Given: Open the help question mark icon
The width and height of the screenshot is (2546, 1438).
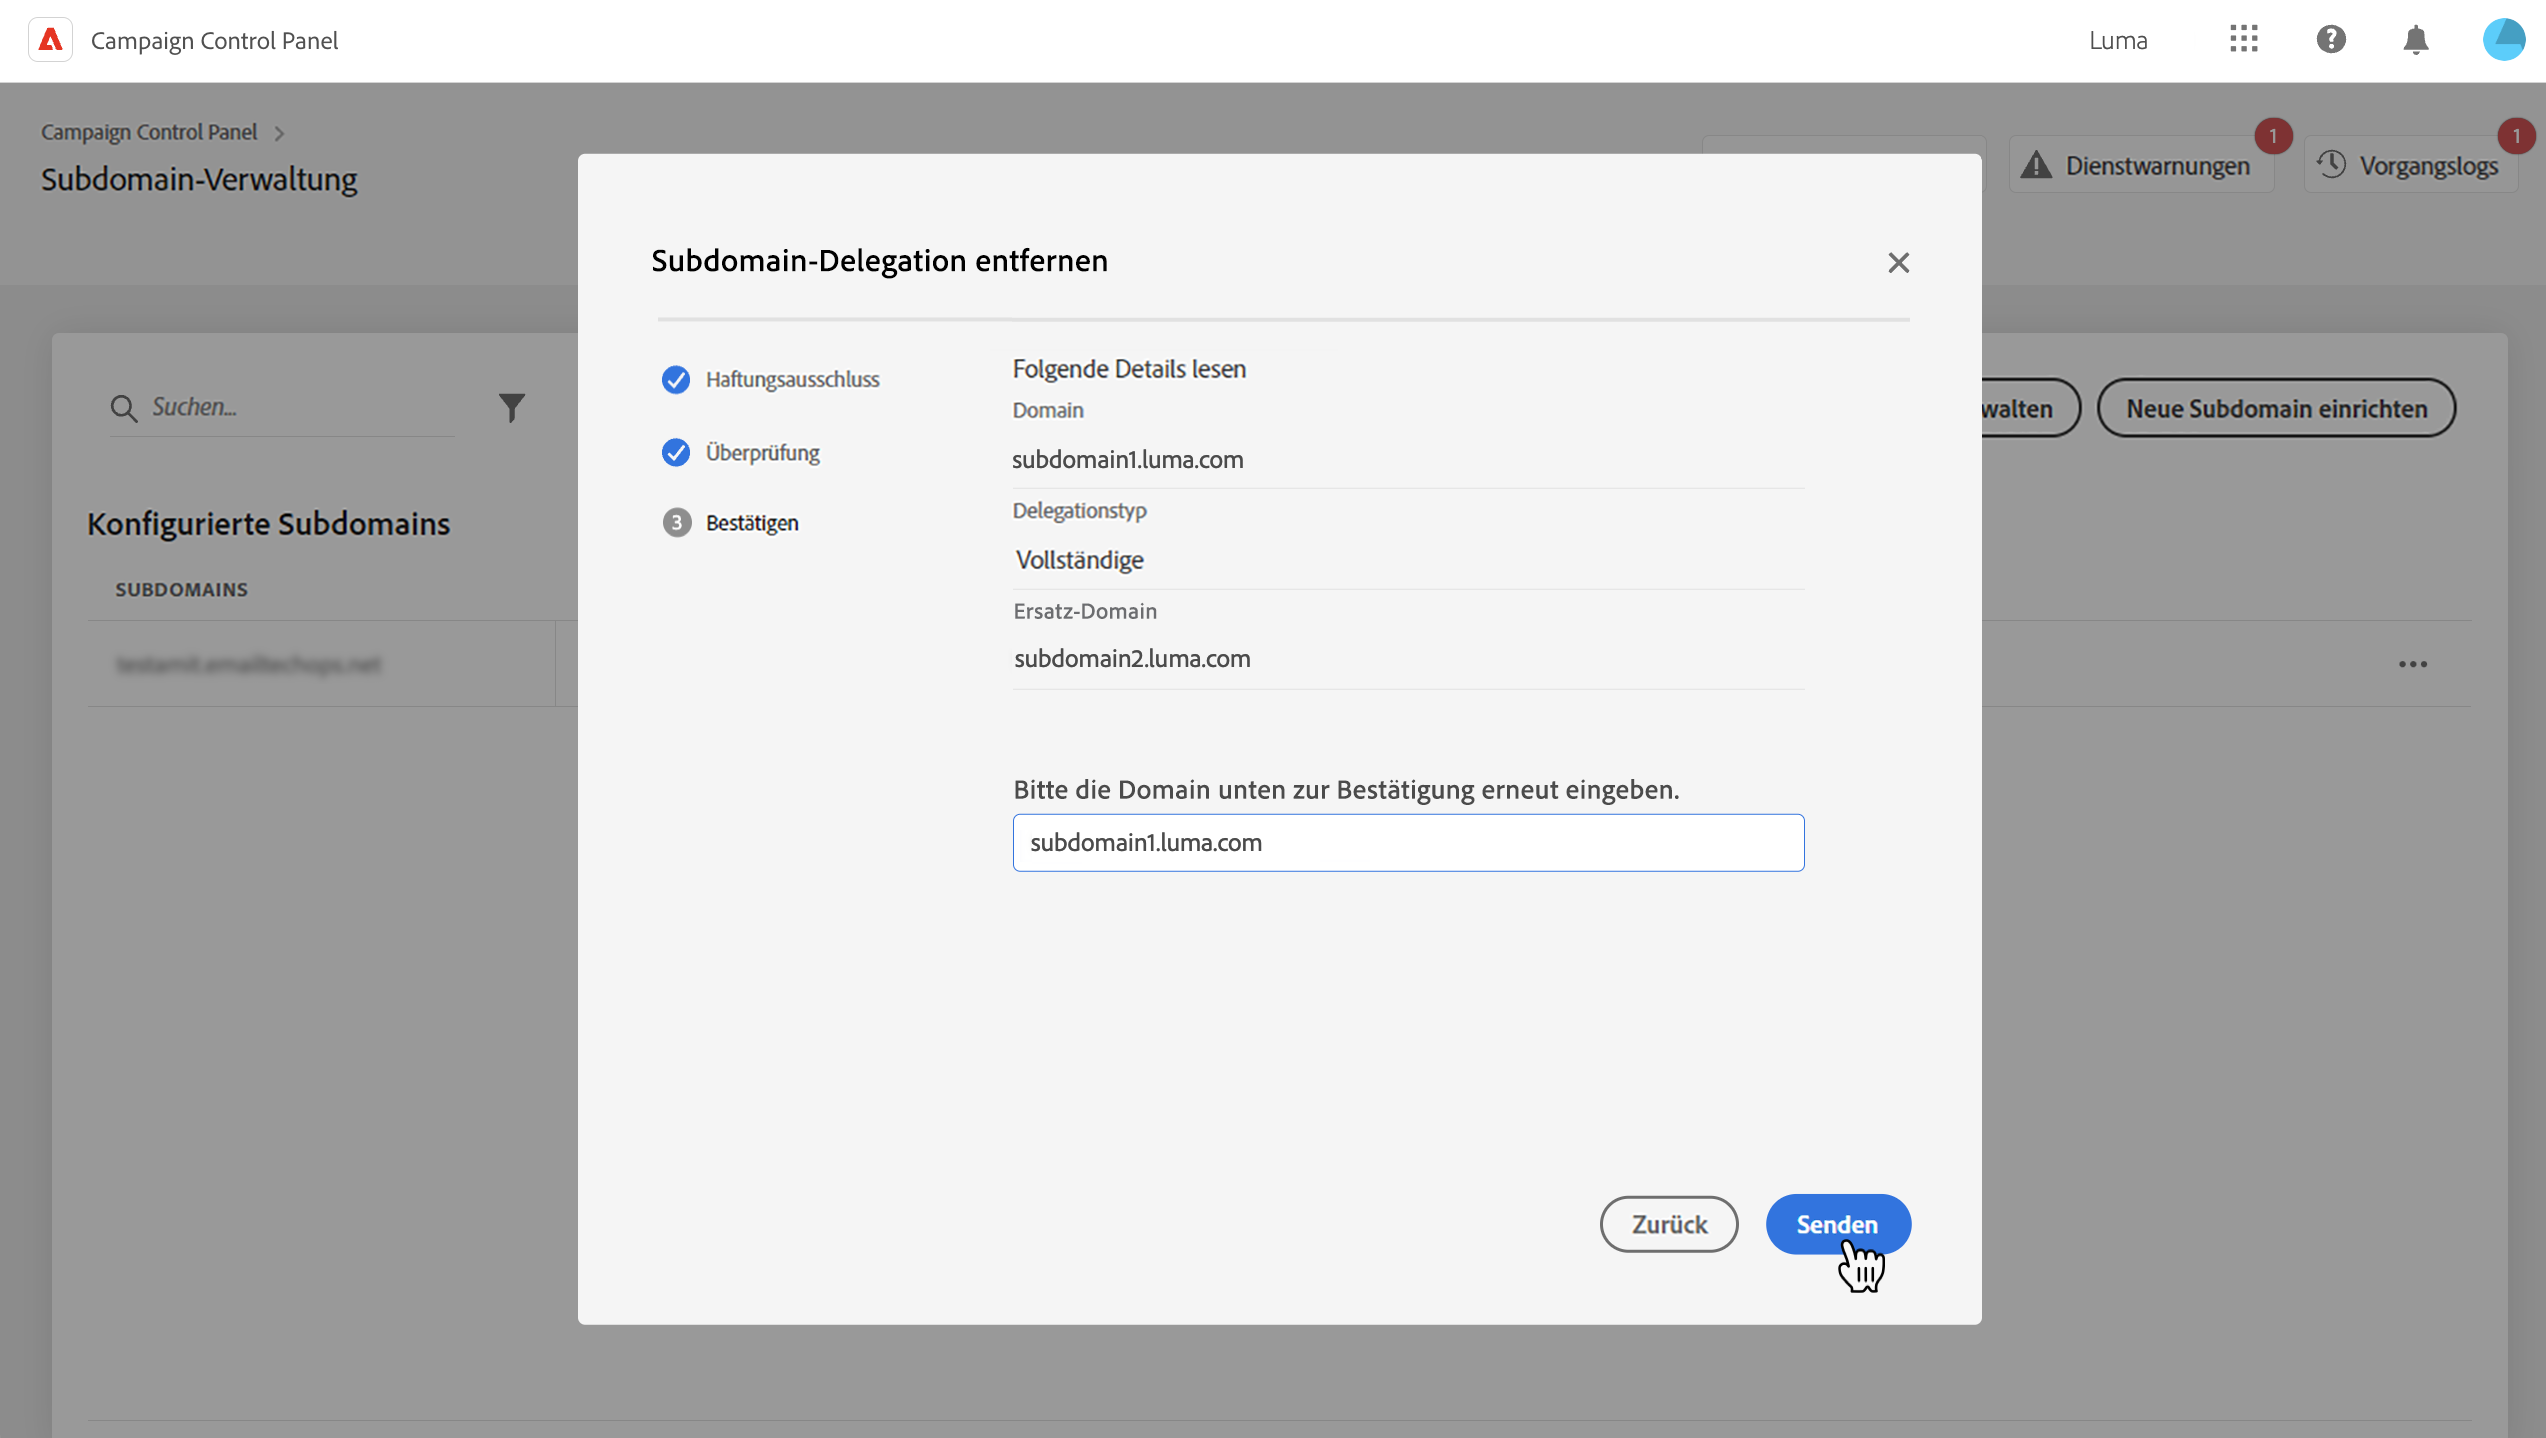Looking at the screenshot, I should [x=2330, y=40].
